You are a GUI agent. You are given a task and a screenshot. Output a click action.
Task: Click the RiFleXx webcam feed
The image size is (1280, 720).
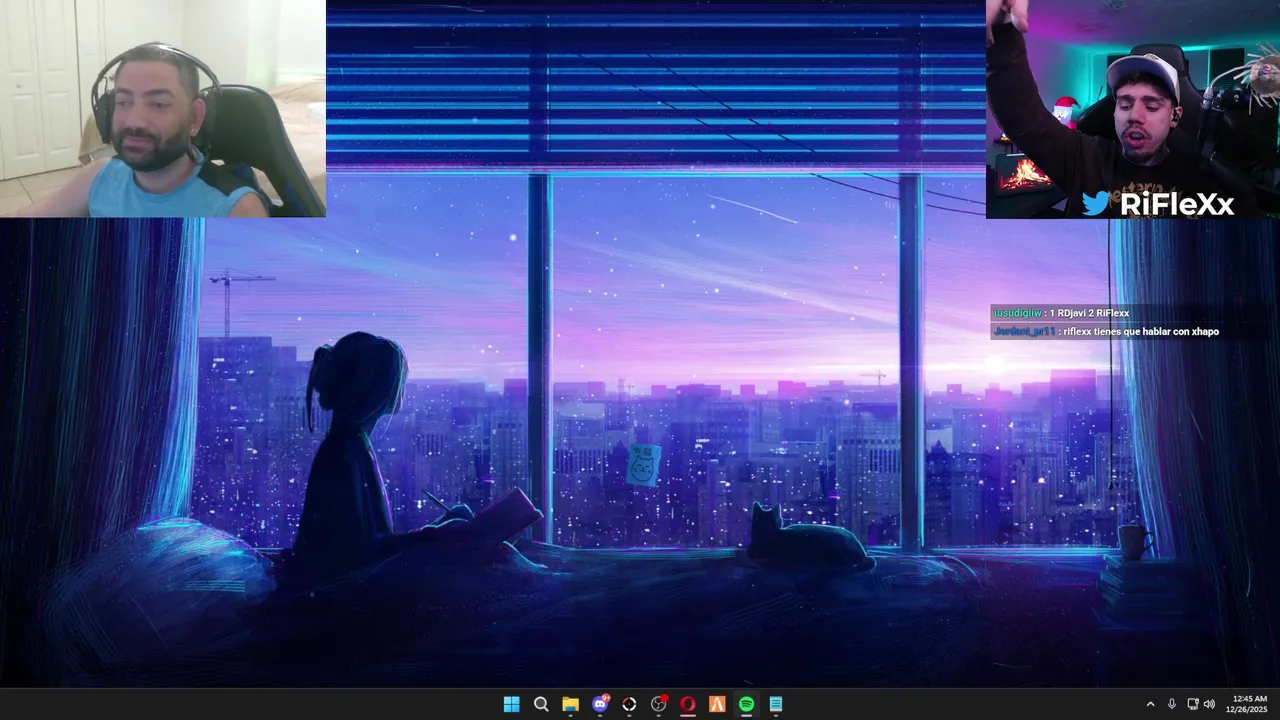click(x=1133, y=109)
